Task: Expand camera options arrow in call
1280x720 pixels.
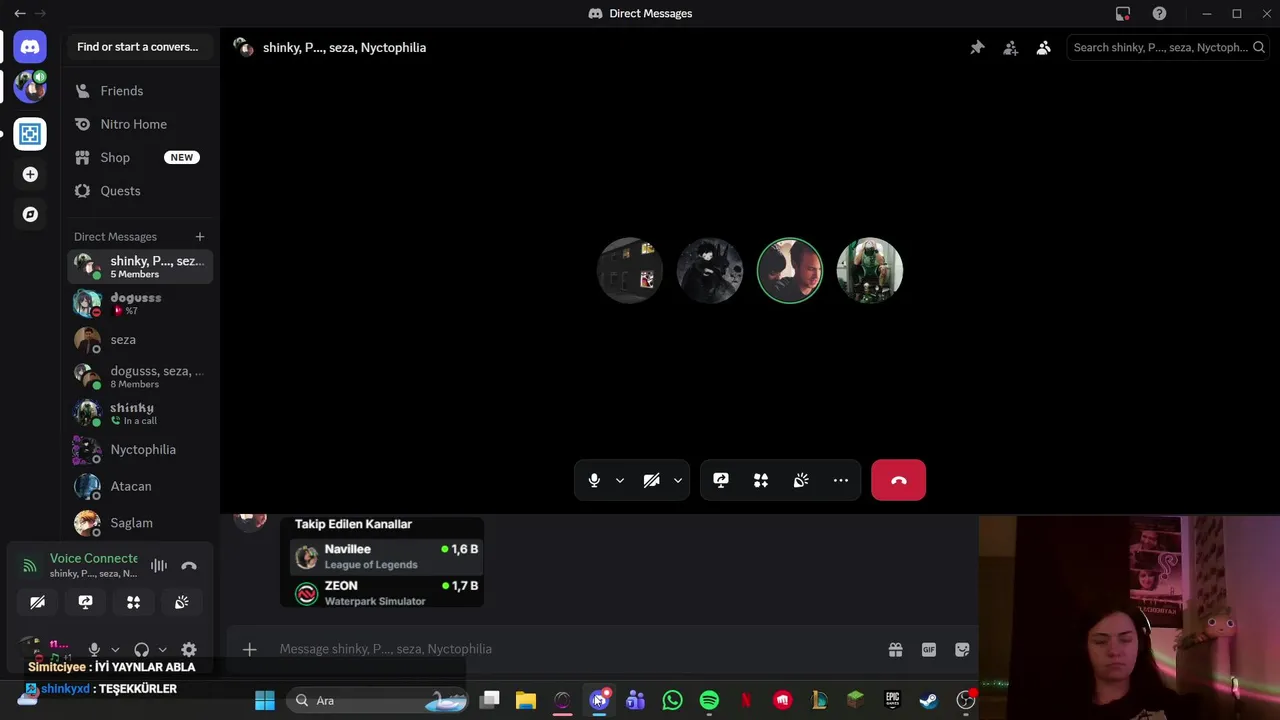Action: tap(677, 480)
